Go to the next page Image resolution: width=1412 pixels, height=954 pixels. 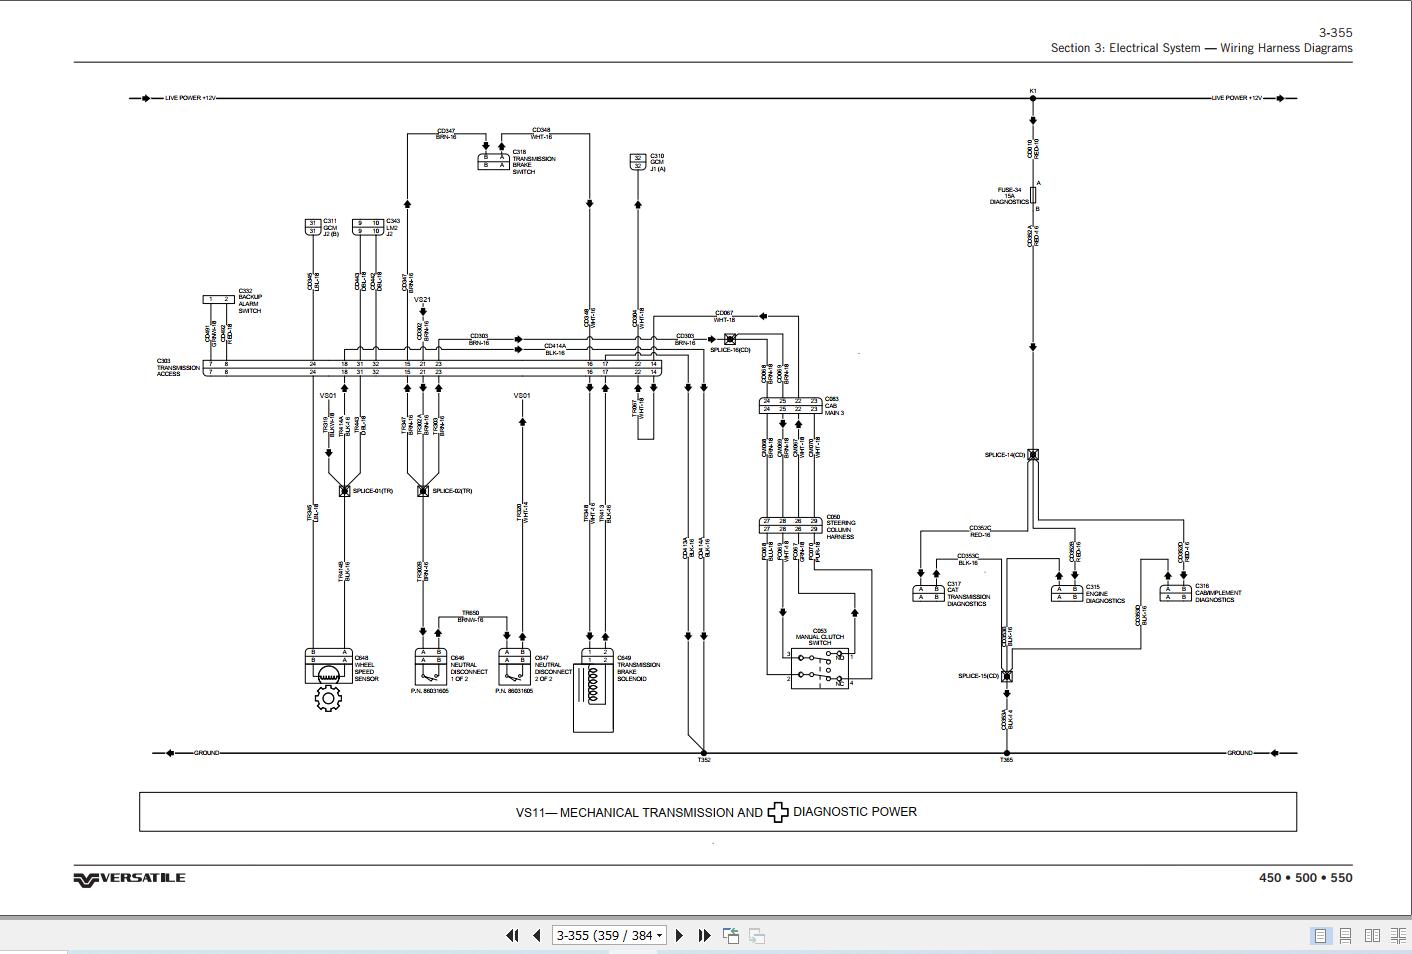tap(680, 936)
